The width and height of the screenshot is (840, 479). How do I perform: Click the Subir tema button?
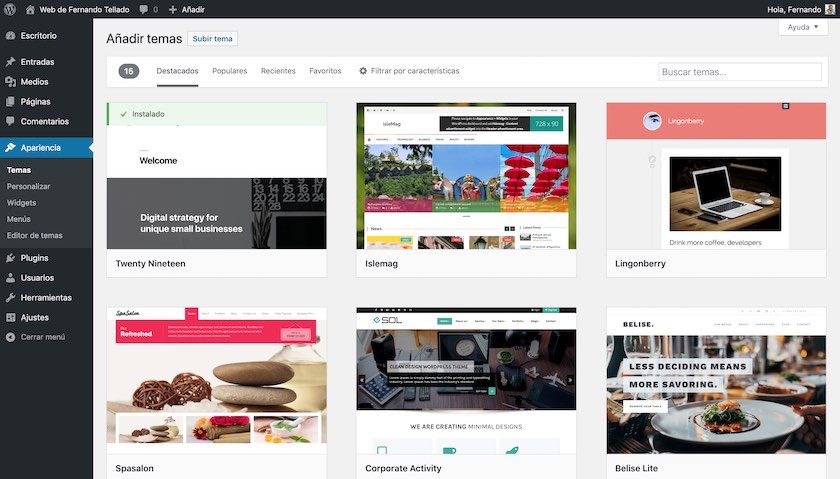click(x=212, y=39)
